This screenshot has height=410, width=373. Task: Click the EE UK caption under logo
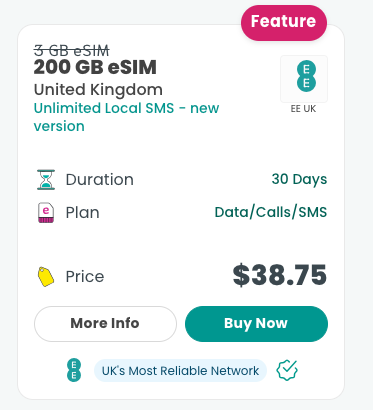click(x=303, y=109)
